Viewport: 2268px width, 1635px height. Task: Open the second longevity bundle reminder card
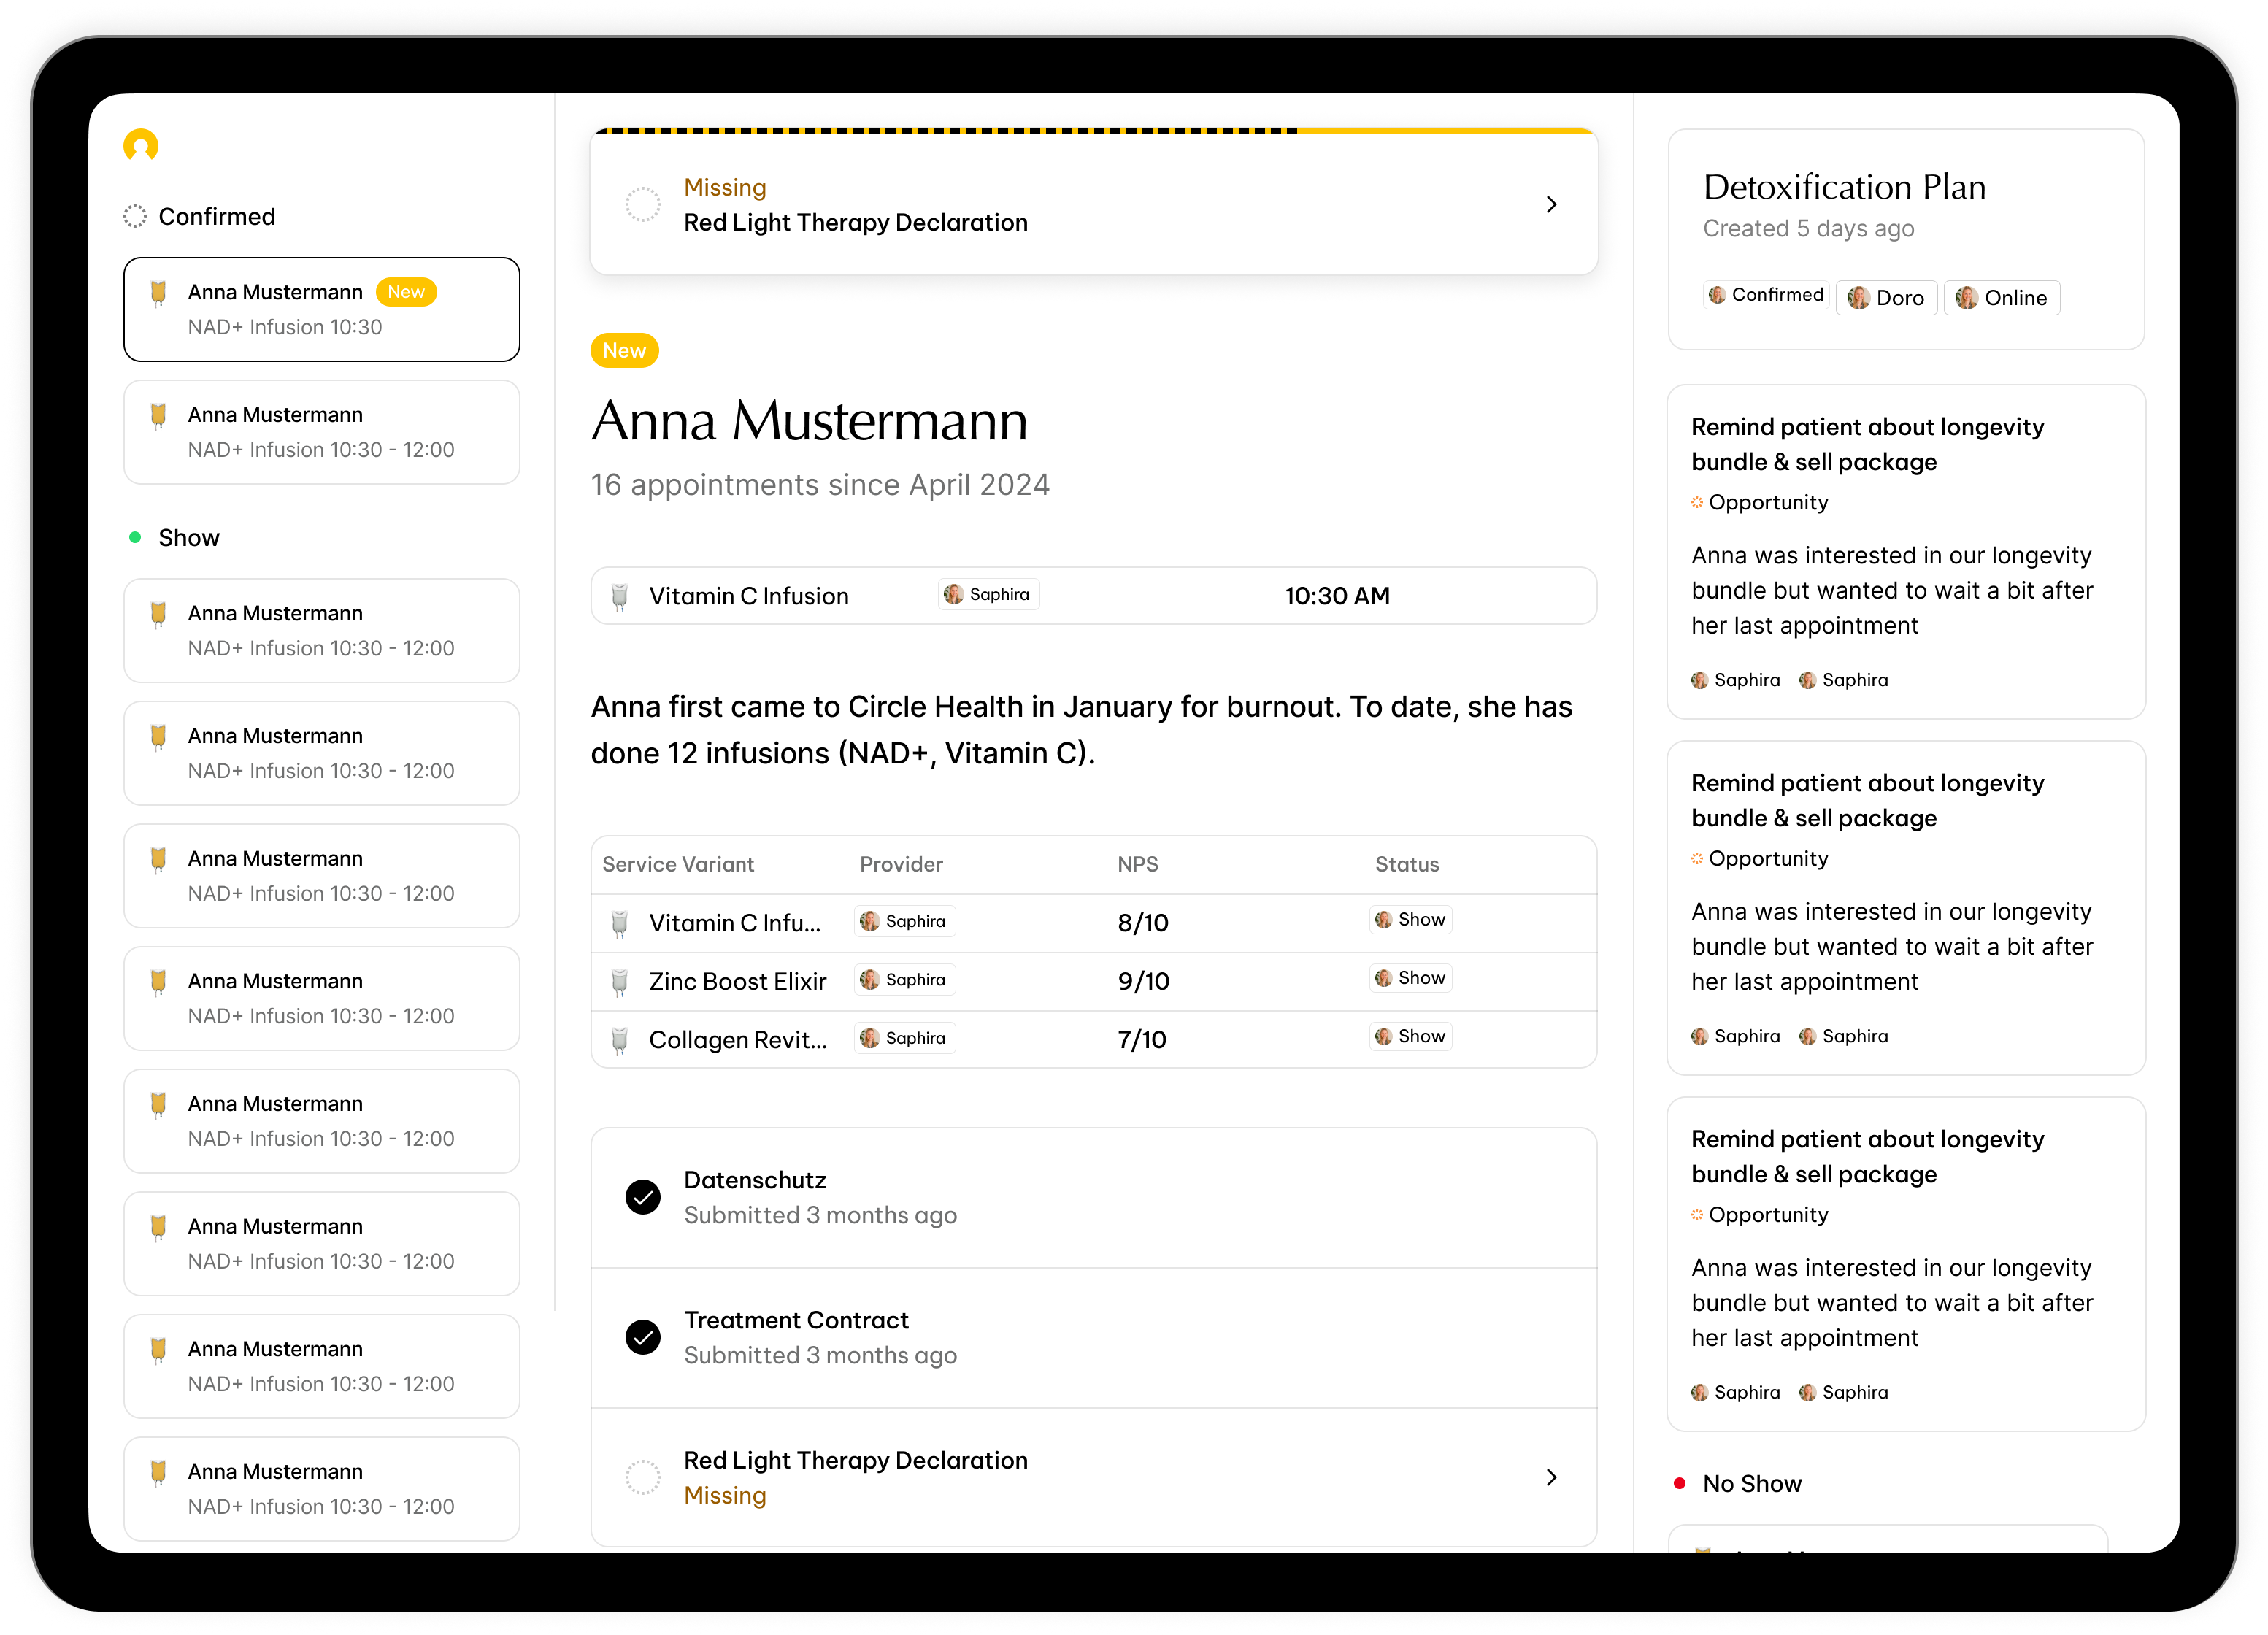click(1905, 907)
